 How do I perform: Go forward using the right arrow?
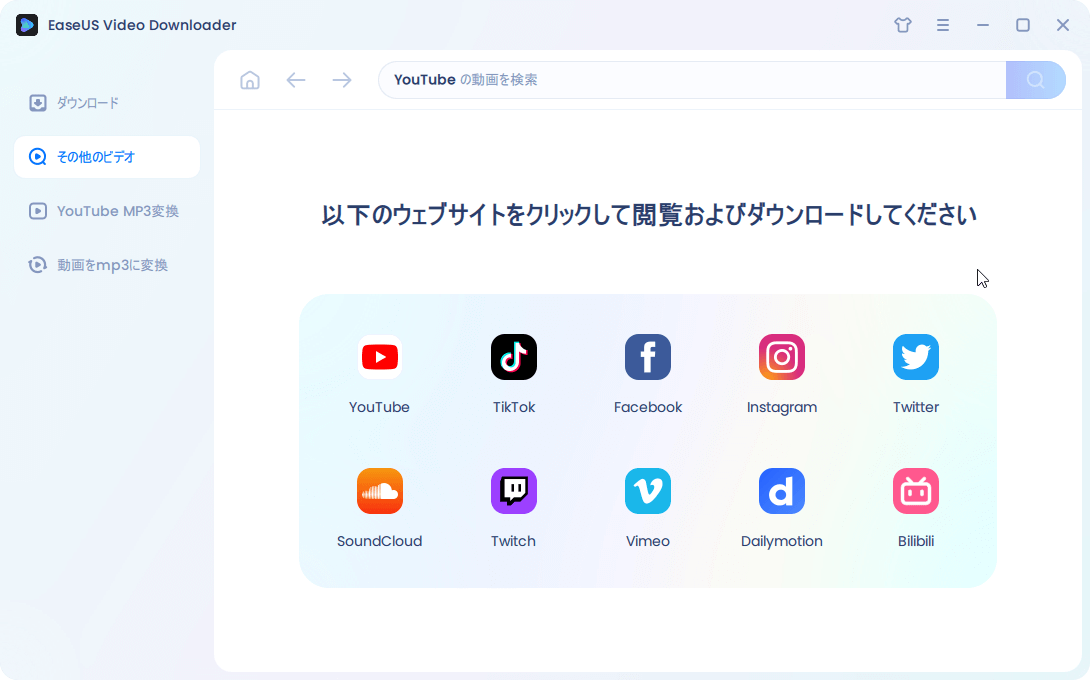[342, 80]
